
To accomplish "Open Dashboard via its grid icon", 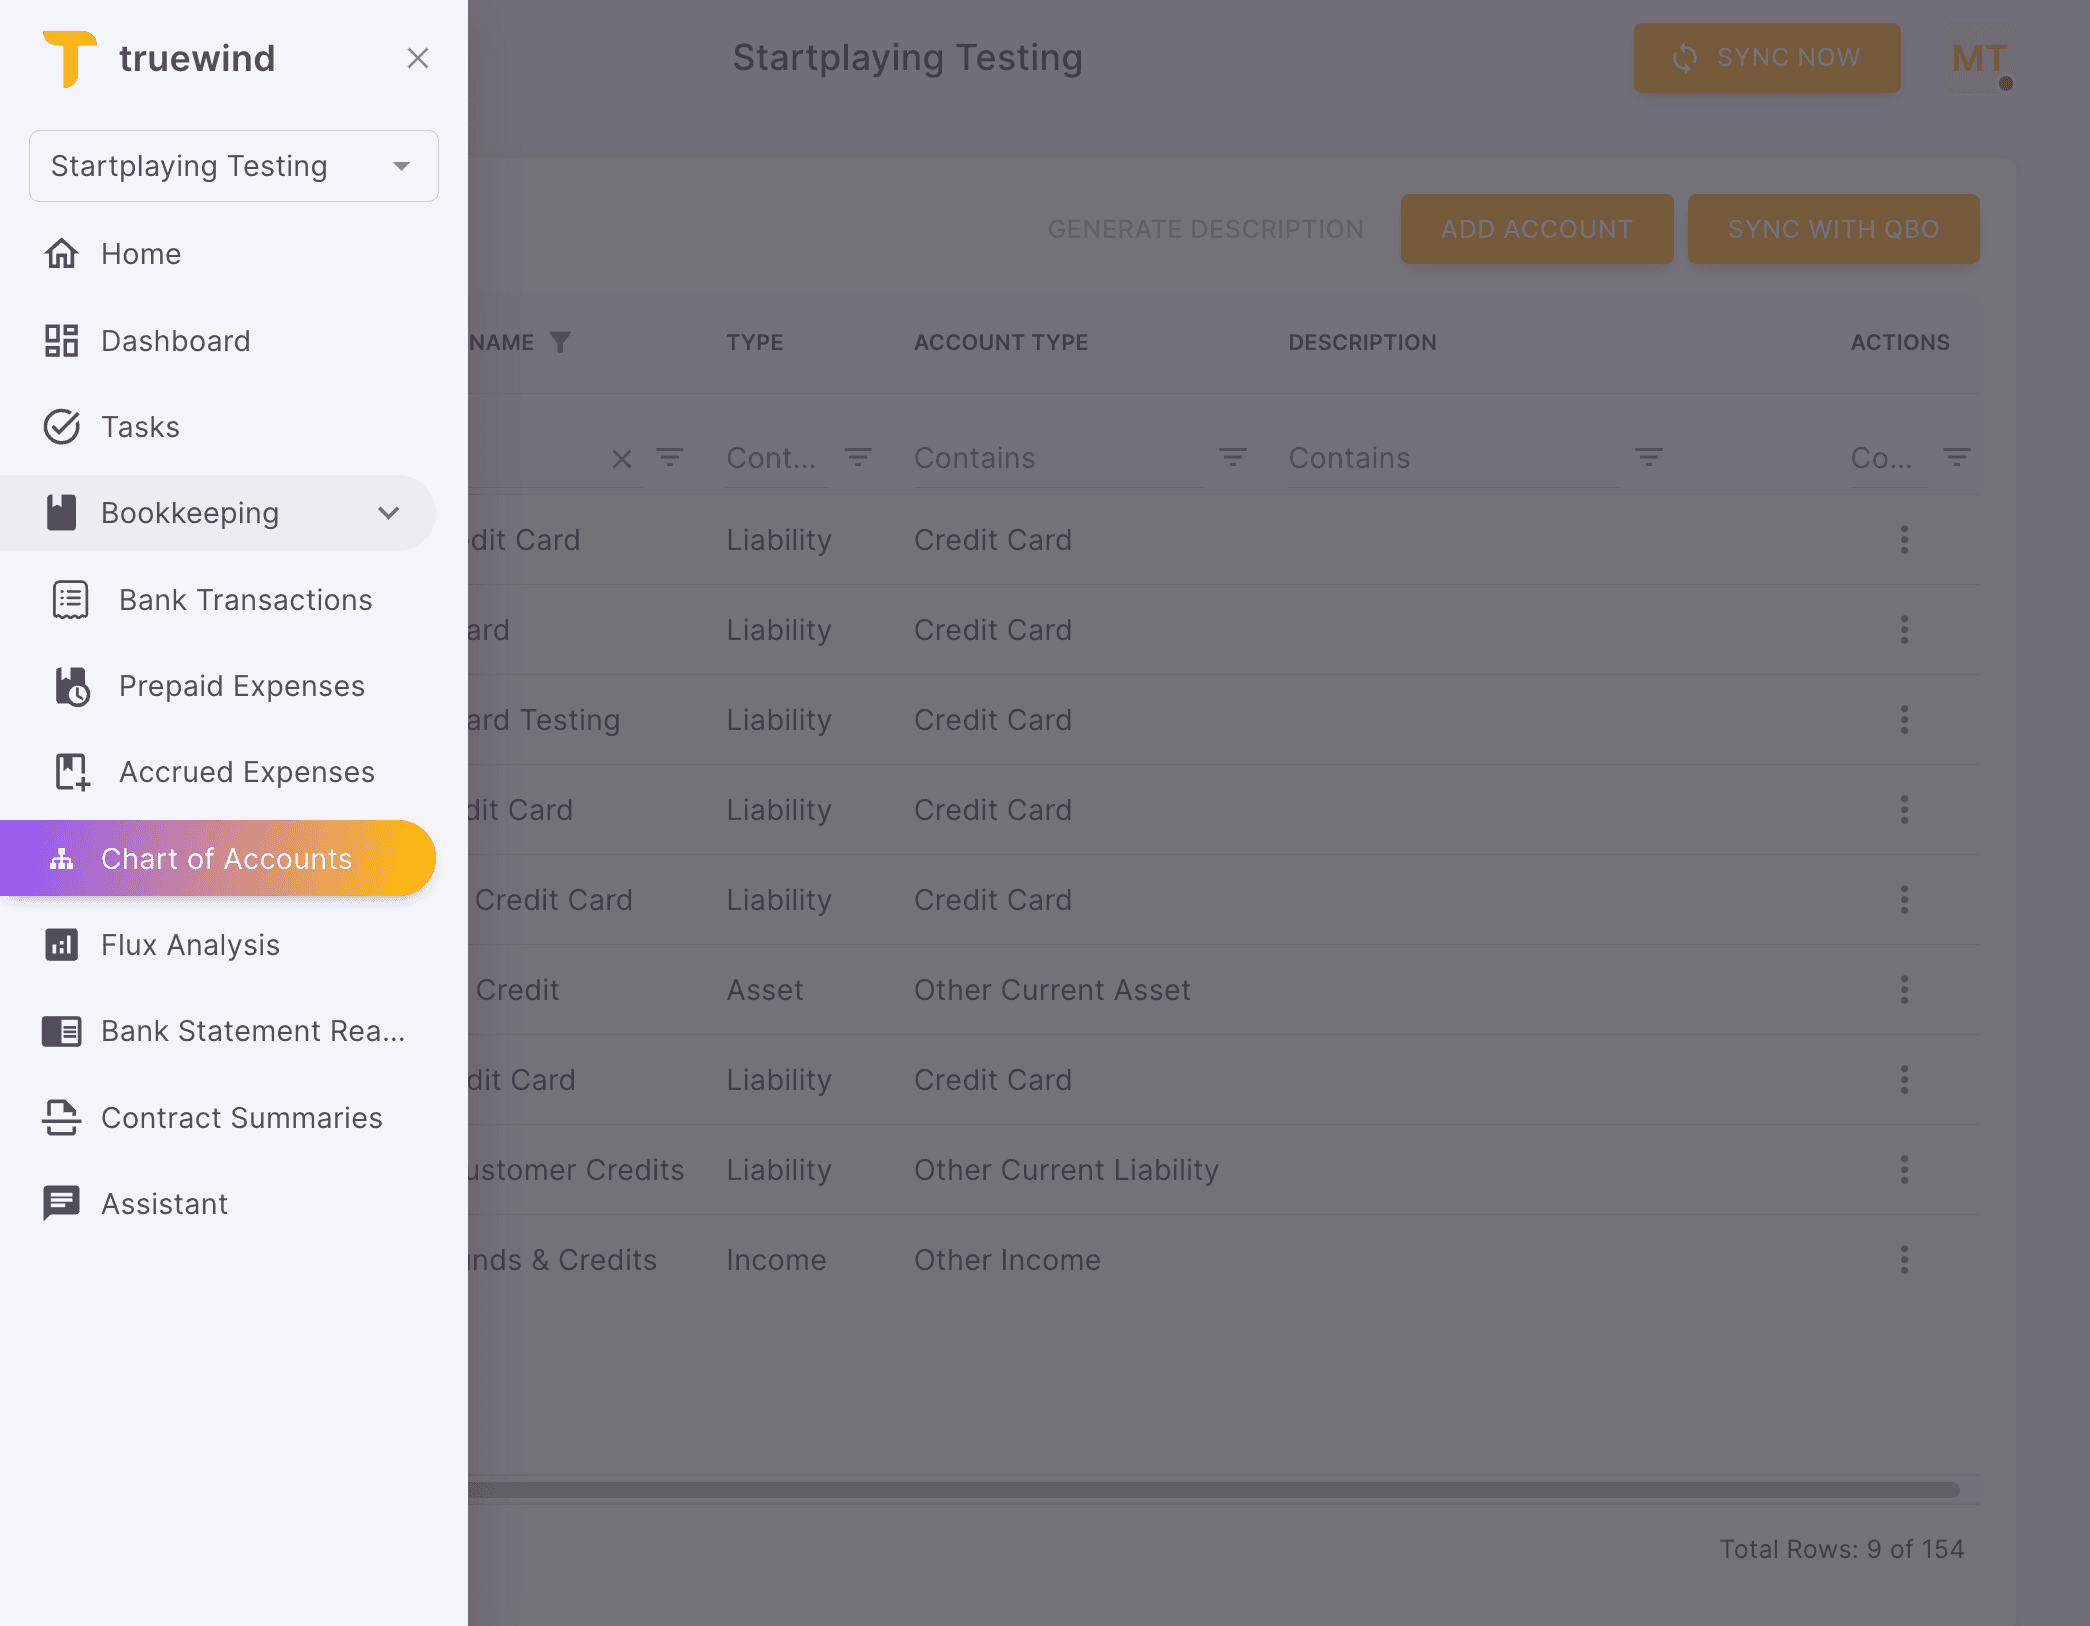I will (x=61, y=341).
